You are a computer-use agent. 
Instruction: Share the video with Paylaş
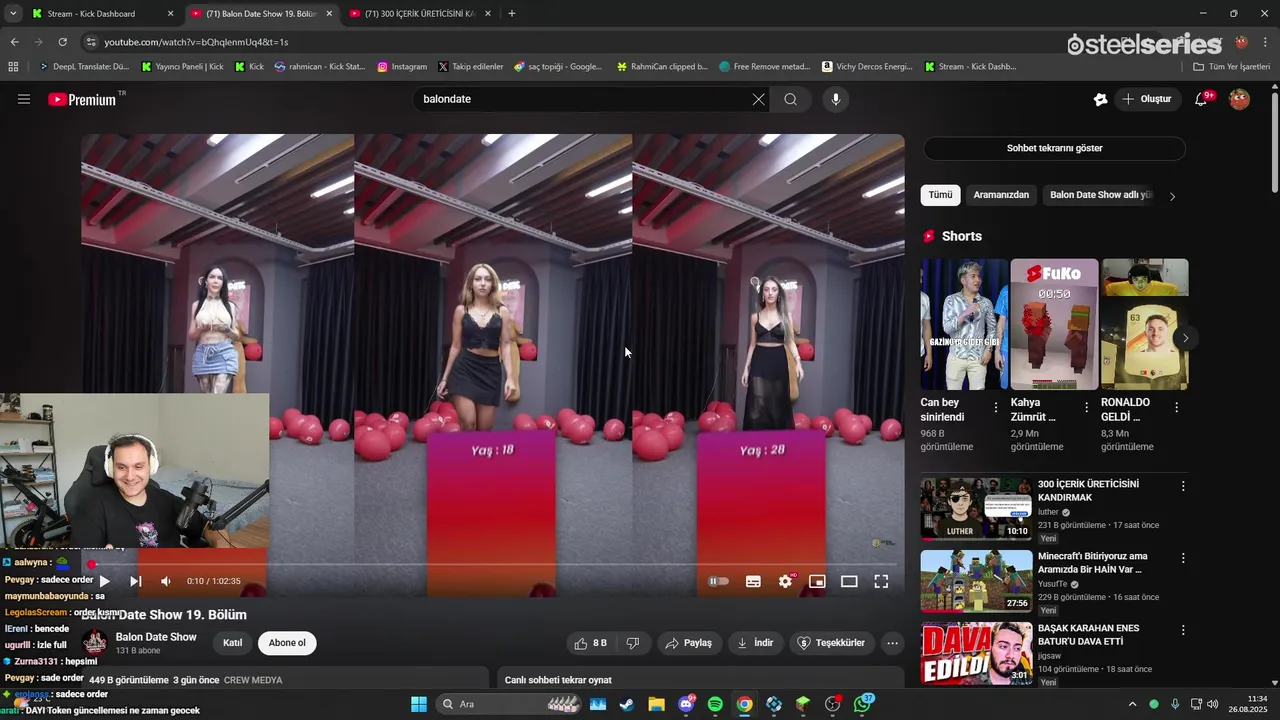tap(689, 643)
